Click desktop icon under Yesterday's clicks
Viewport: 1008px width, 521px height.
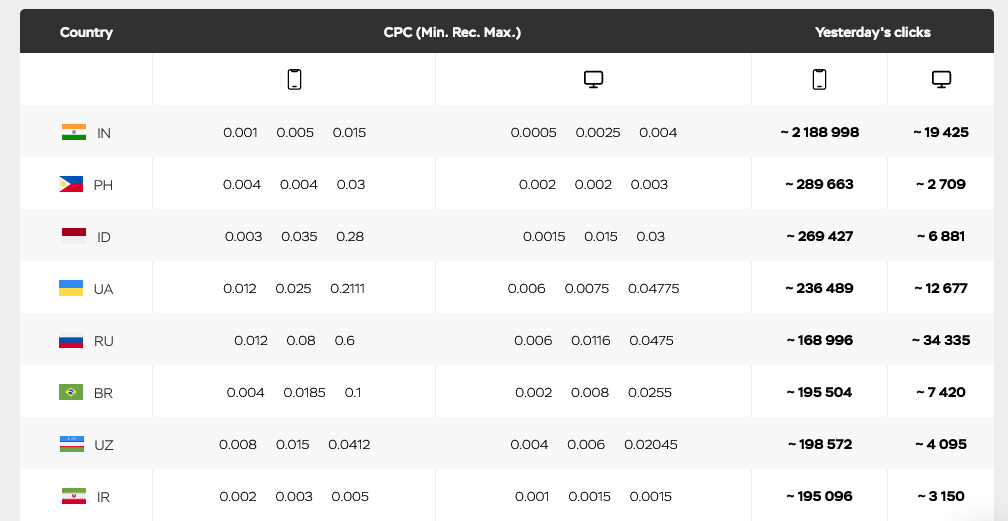(941, 80)
